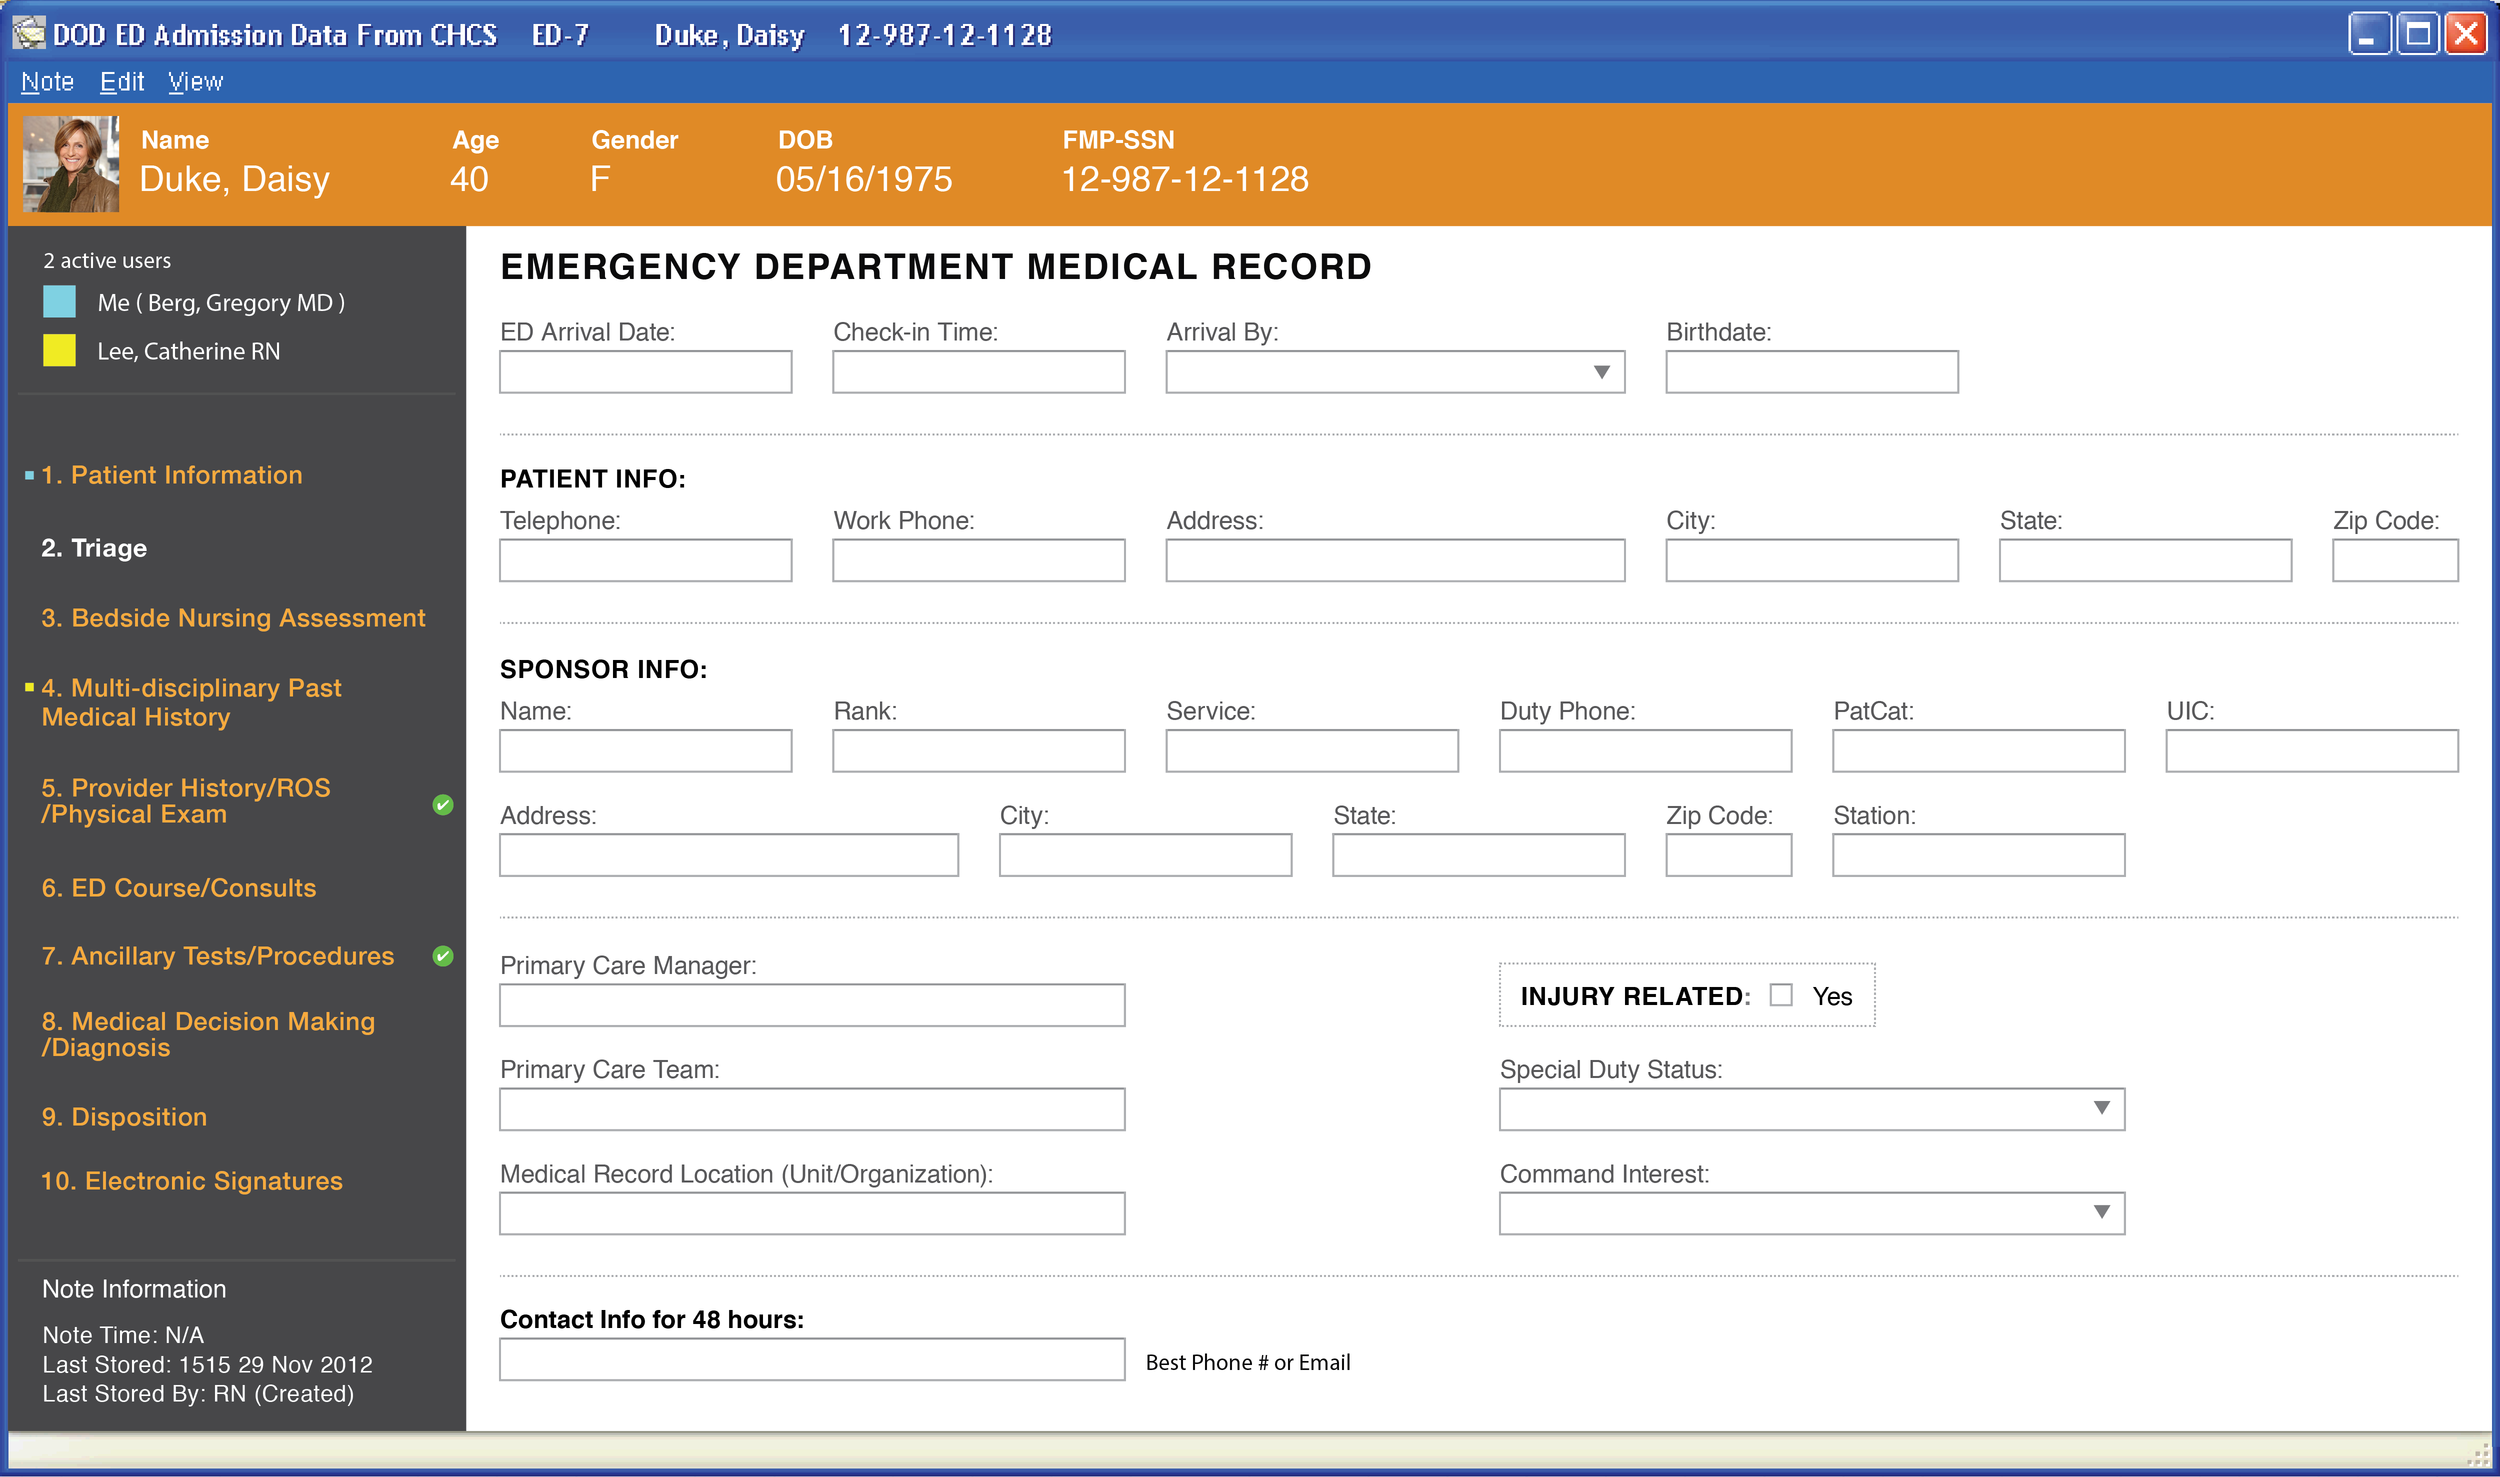The width and height of the screenshot is (2500, 1477).
Task: Select the yellow swatch for Lee, Catherine RN
Action: [59, 351]
